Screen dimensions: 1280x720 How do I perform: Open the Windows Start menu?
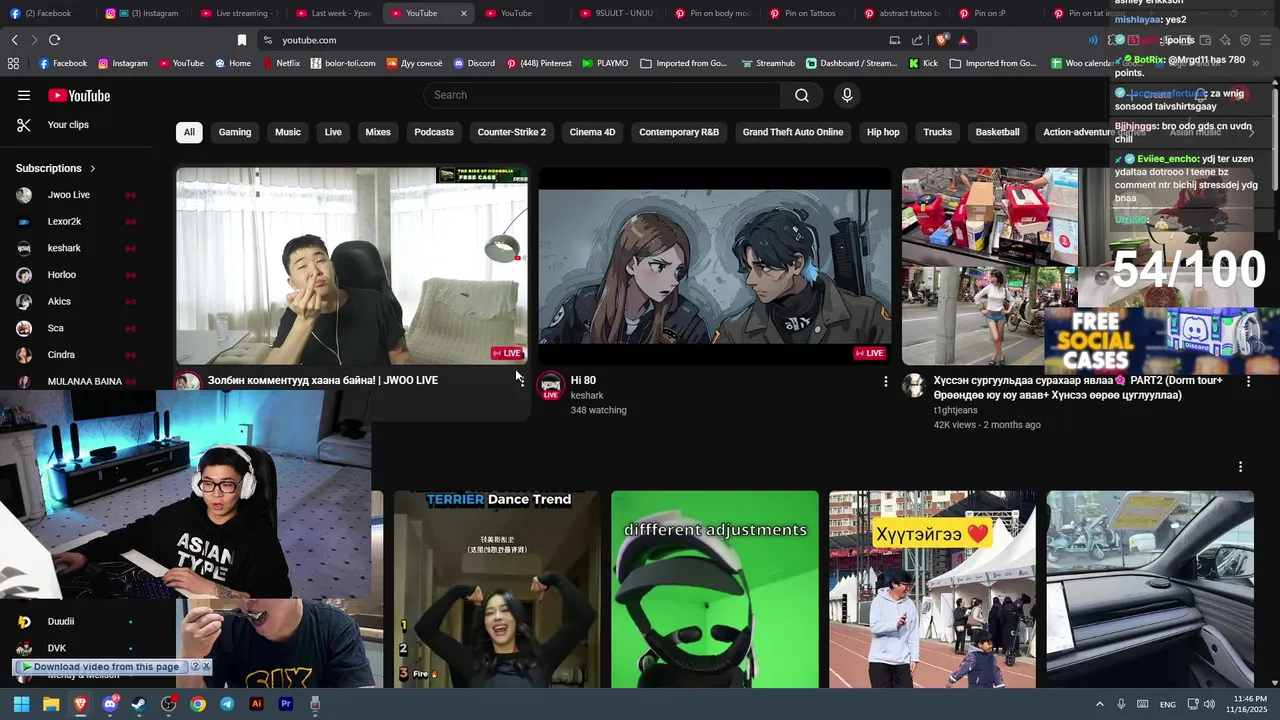(x=21, y=704)
